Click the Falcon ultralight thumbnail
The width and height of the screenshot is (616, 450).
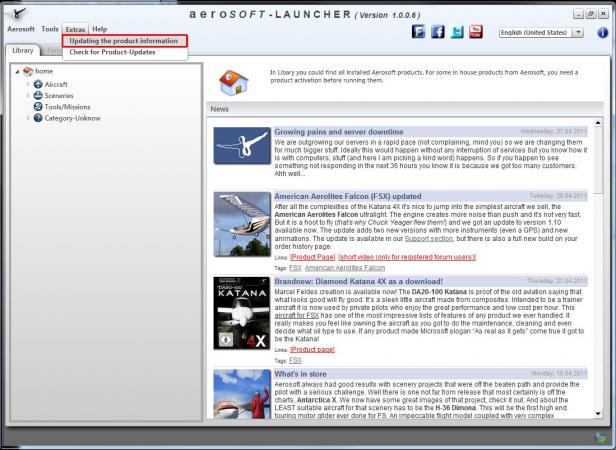(x=242, y=224)
